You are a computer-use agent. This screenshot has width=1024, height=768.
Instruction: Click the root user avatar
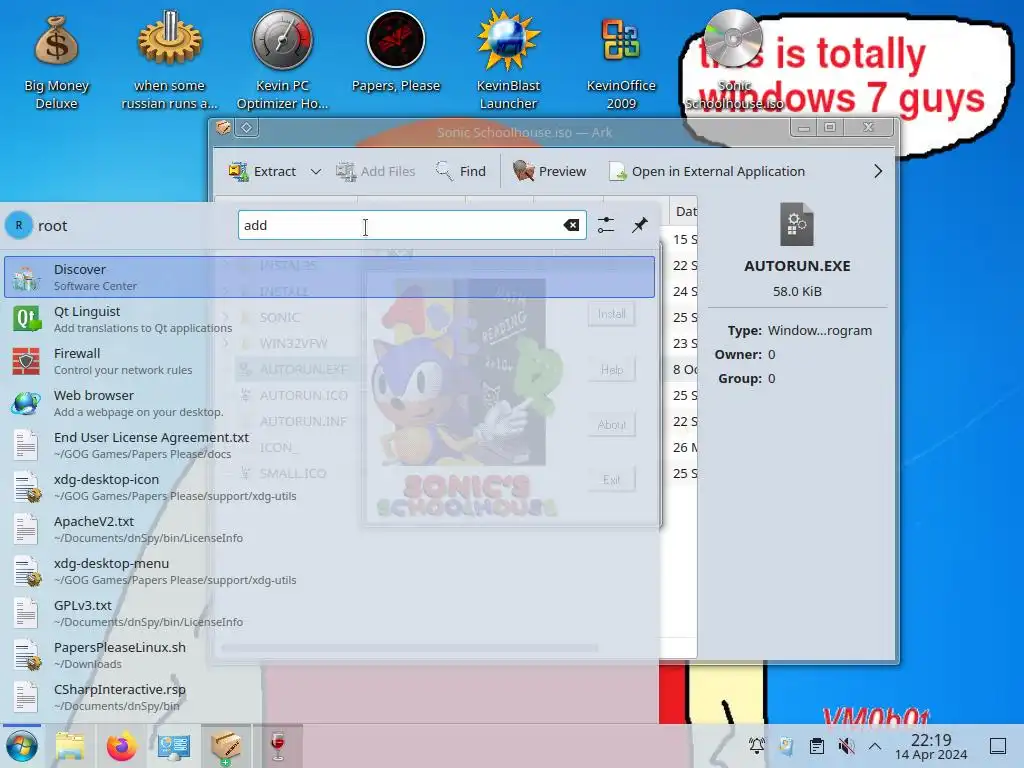click(19, 225)
